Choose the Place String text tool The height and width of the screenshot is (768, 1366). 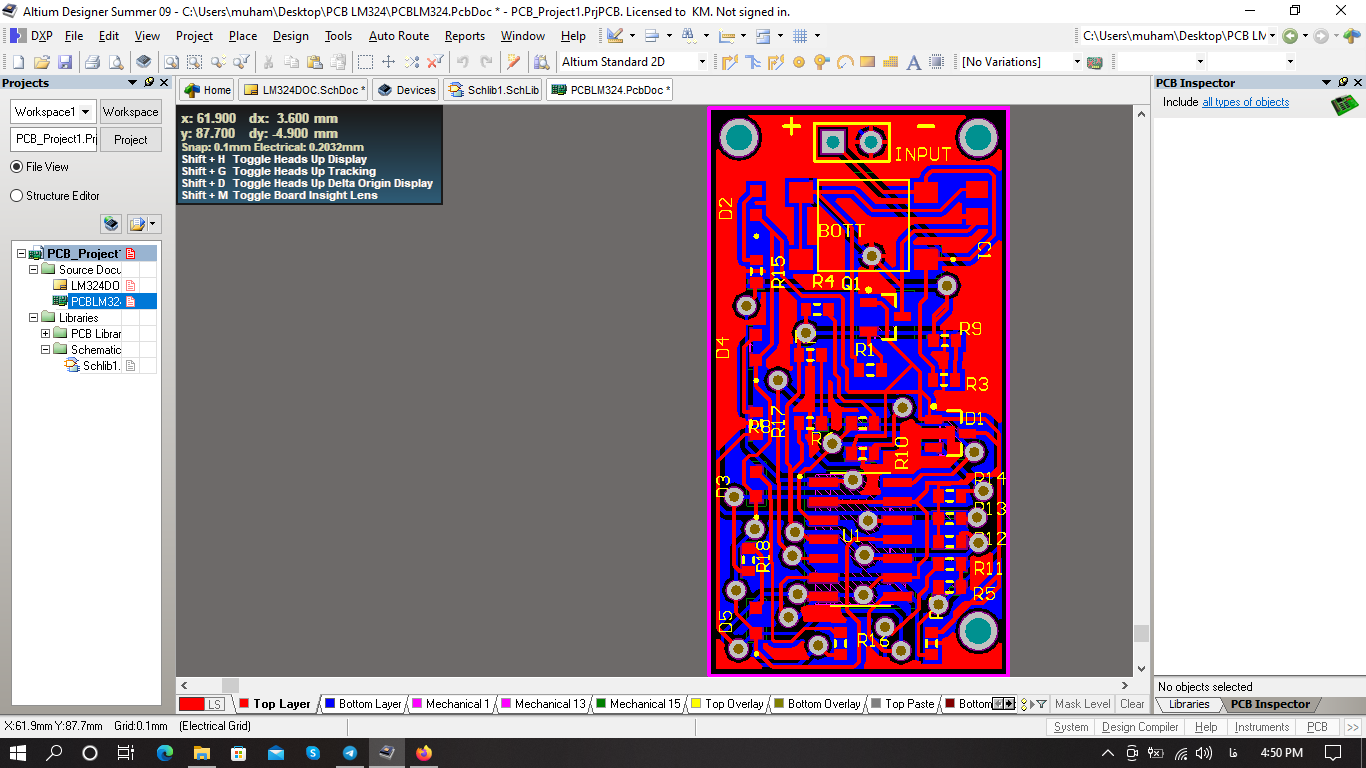[913, 62]
